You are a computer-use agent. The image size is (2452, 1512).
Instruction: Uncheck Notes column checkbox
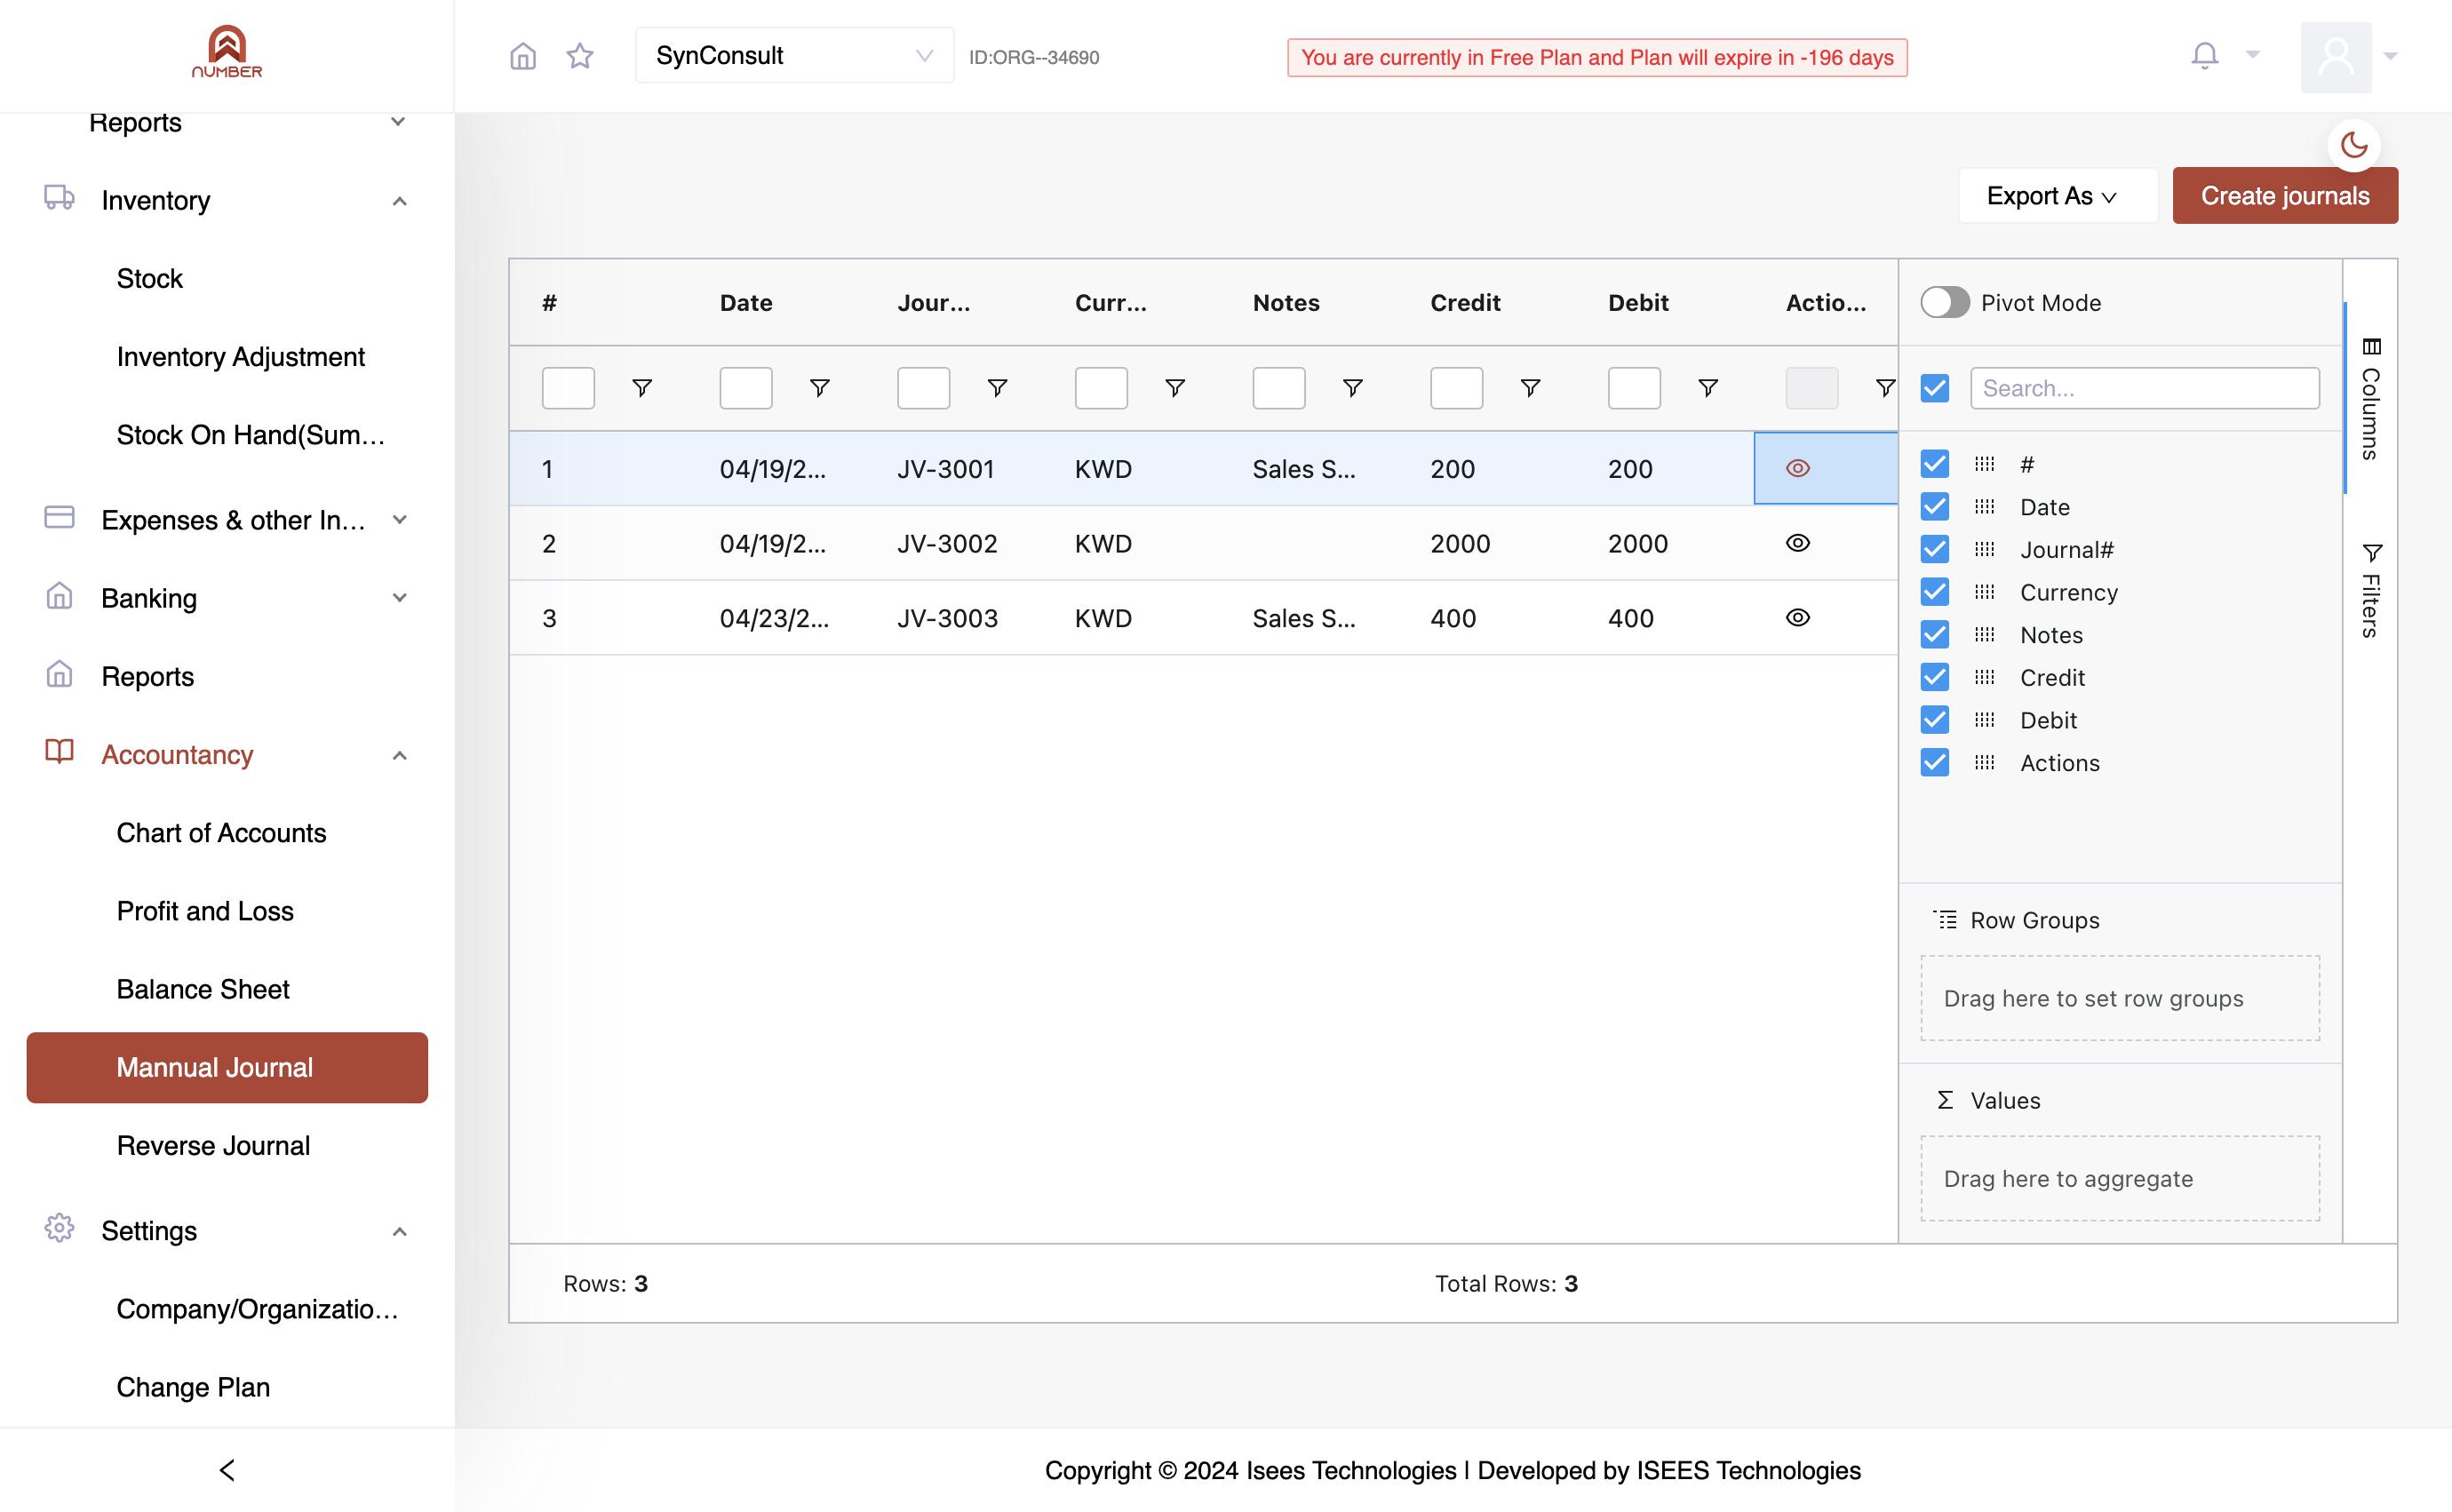(1935, 635)
